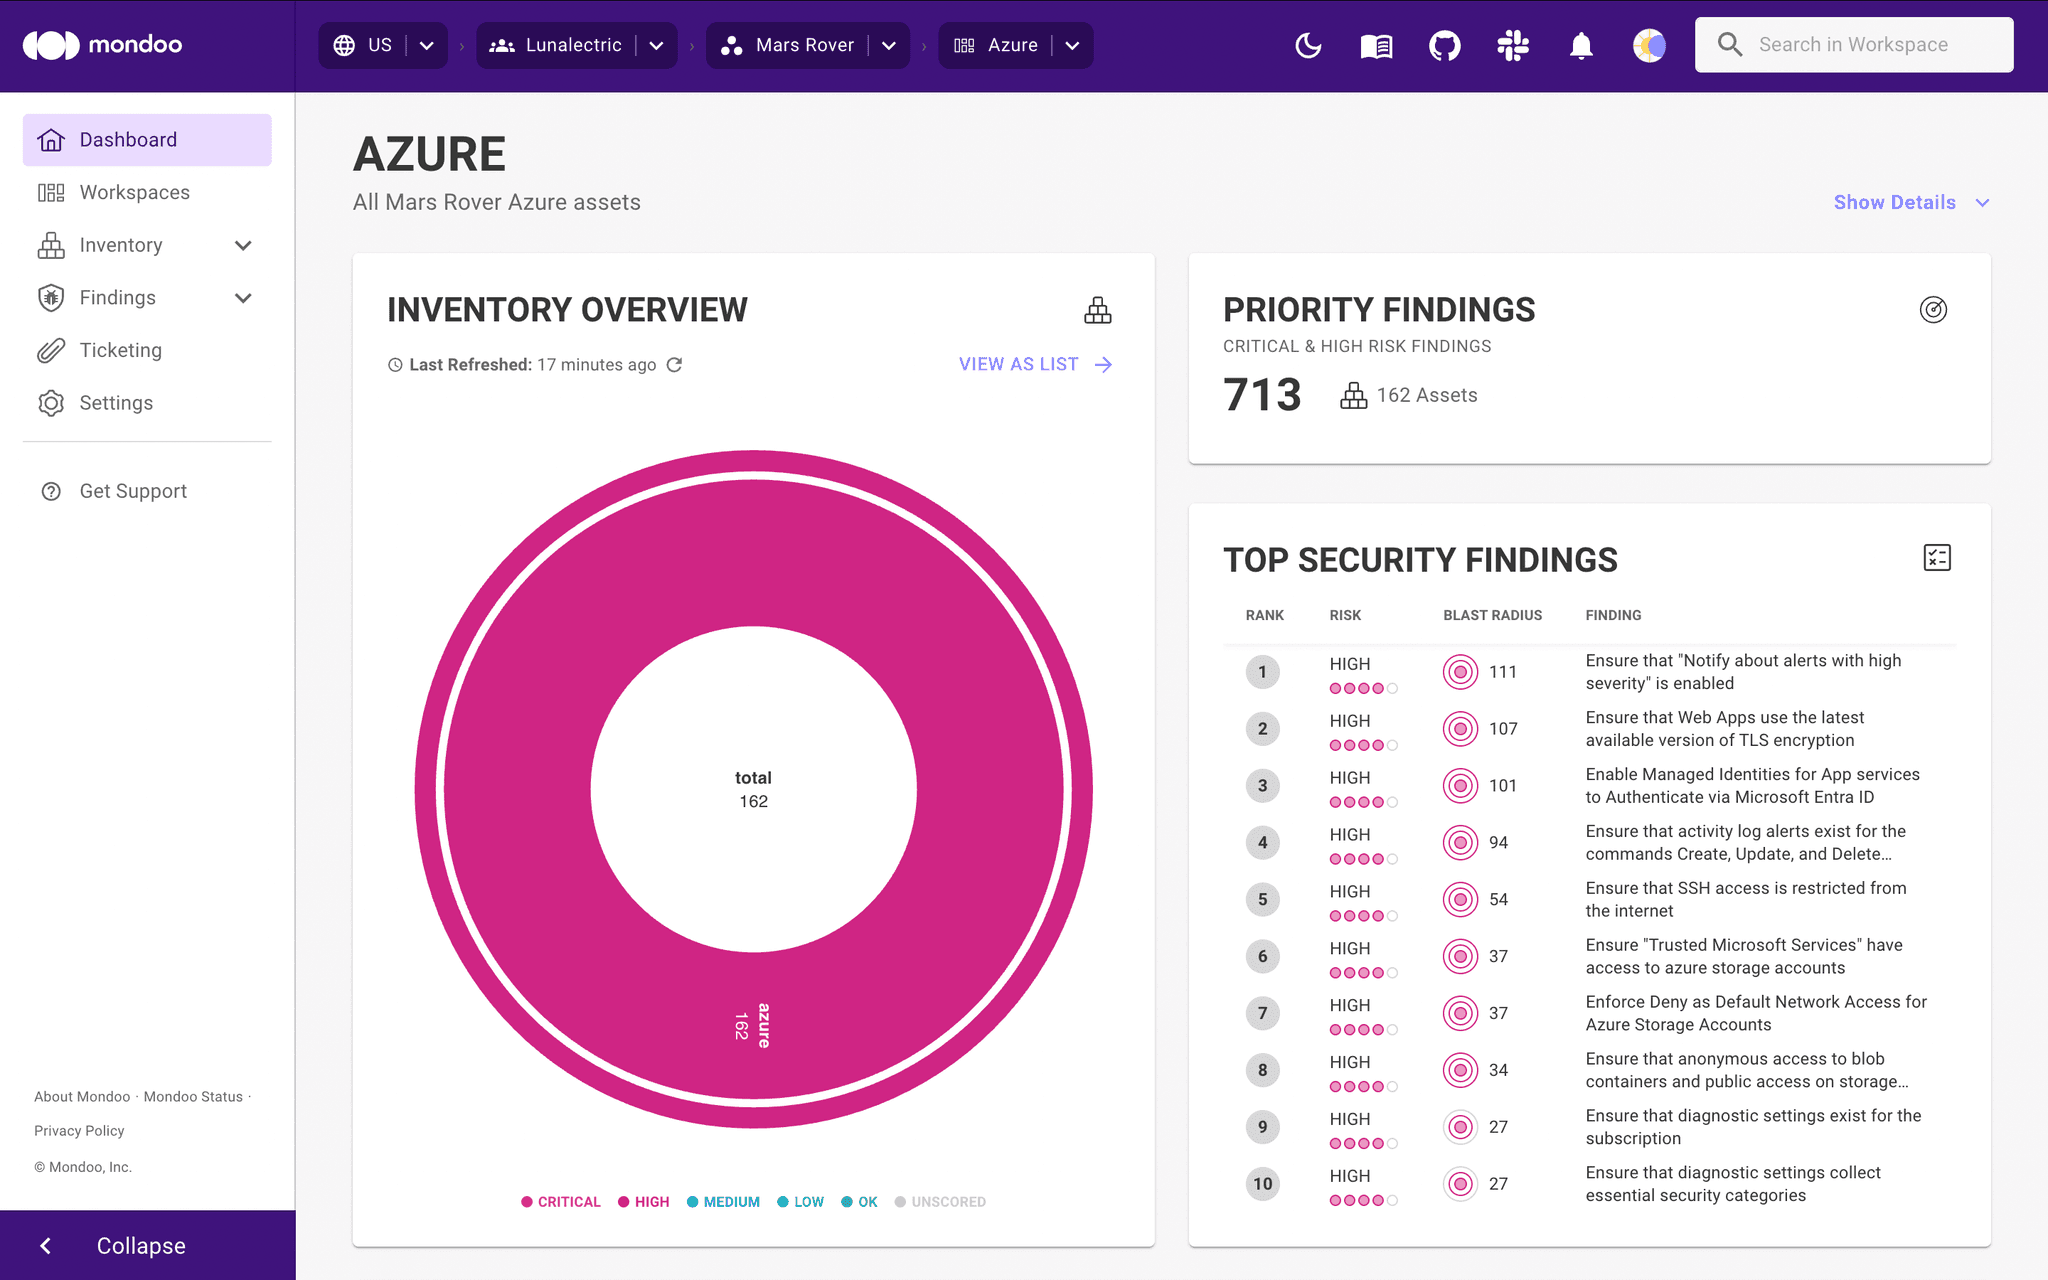This screenshot has width=2048, height=1280.
Task: Open Mondoo's GitHub from the top bar
Action: point(1444,45)
